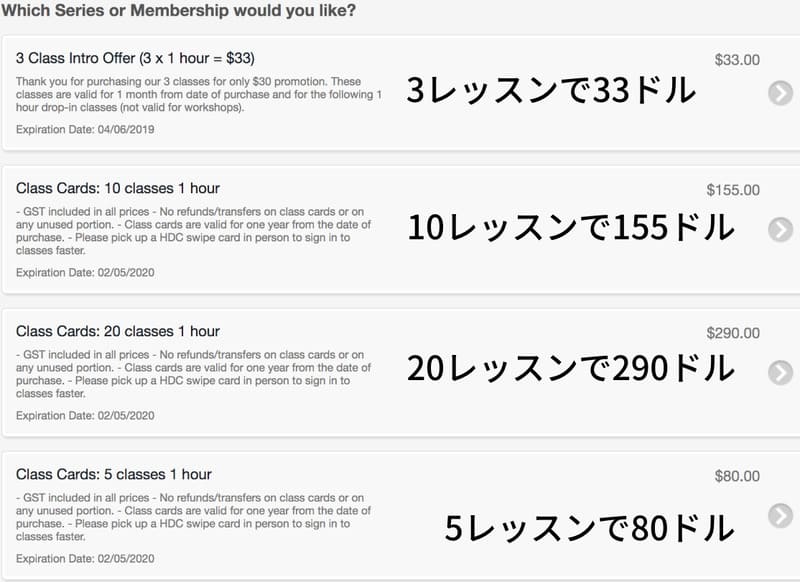The height and width of the screenshot is (582, 800).
Task: Click the 10 classes card description text
Action: [193, 231]
